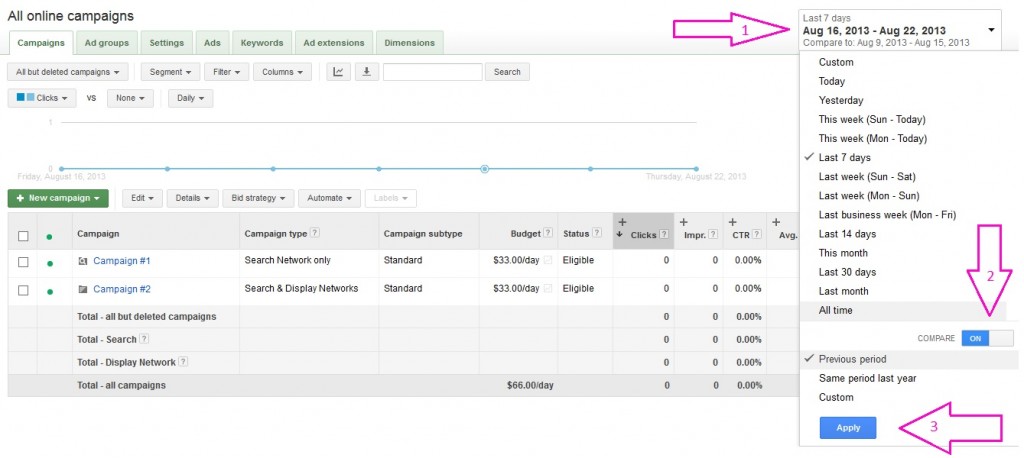Click the help icon beside Budget header
This screenshot has width=1024, height=458.
coord(547,234)
